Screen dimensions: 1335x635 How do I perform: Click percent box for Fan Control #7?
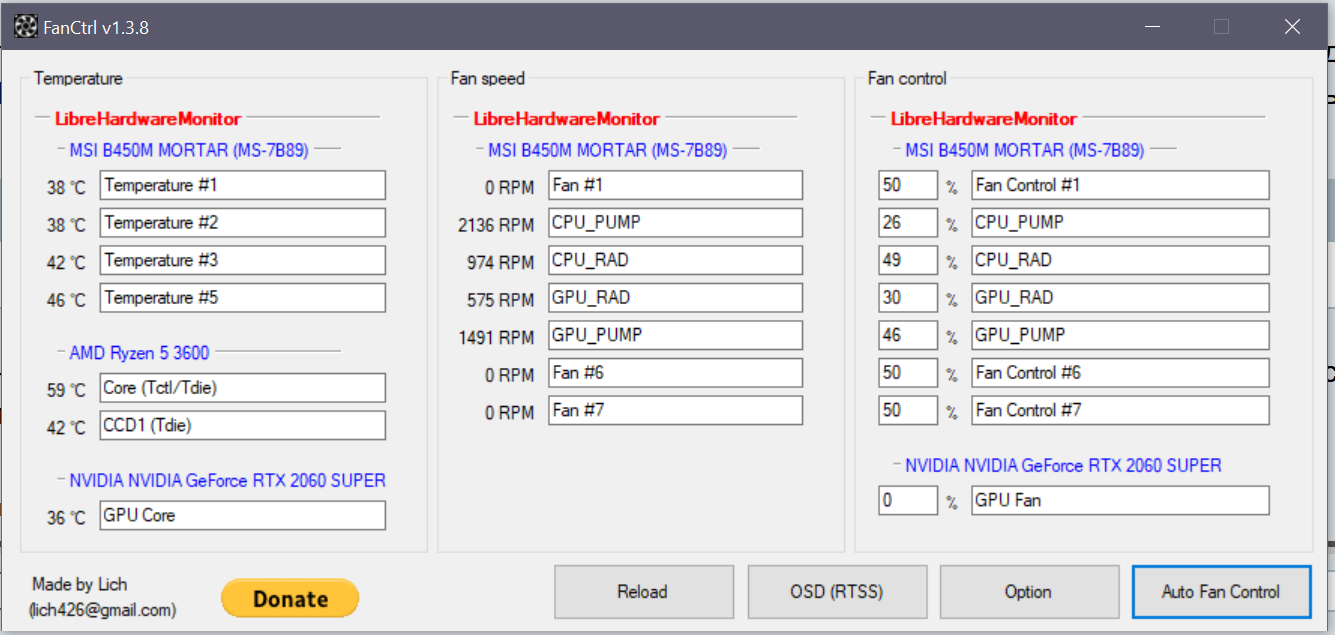click(908, 411)
